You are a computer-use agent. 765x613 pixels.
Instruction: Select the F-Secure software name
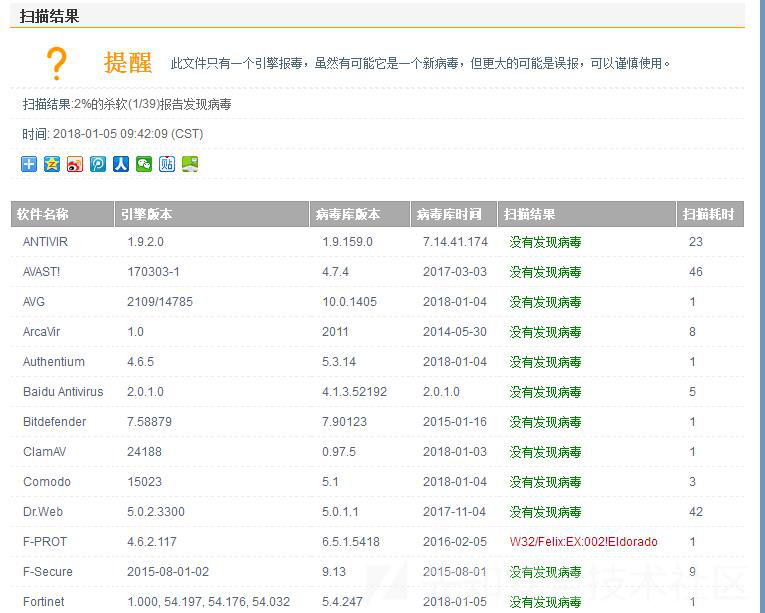coord(48,572)
